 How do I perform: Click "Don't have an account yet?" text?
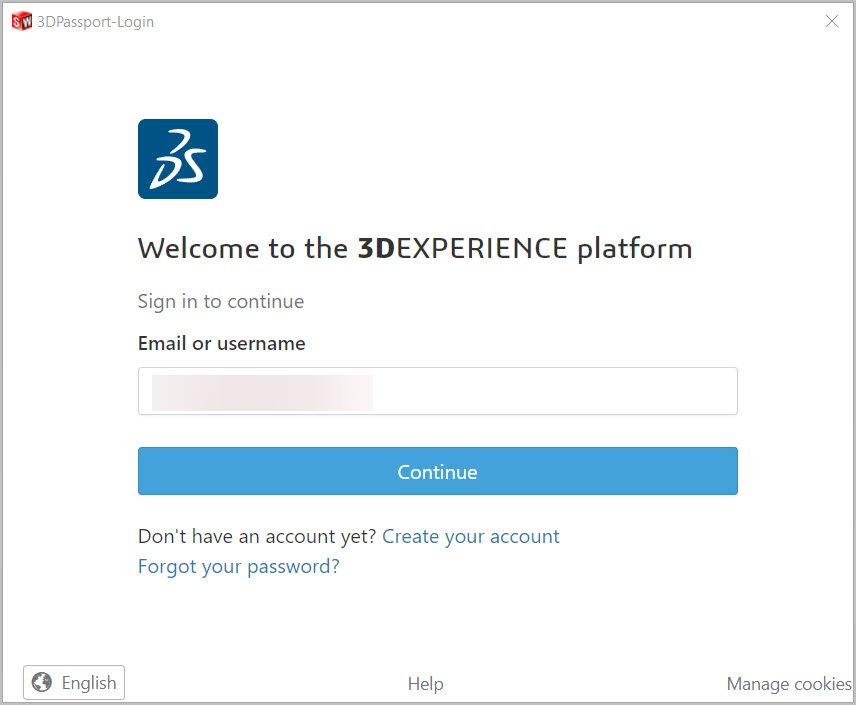pos(257,536)
